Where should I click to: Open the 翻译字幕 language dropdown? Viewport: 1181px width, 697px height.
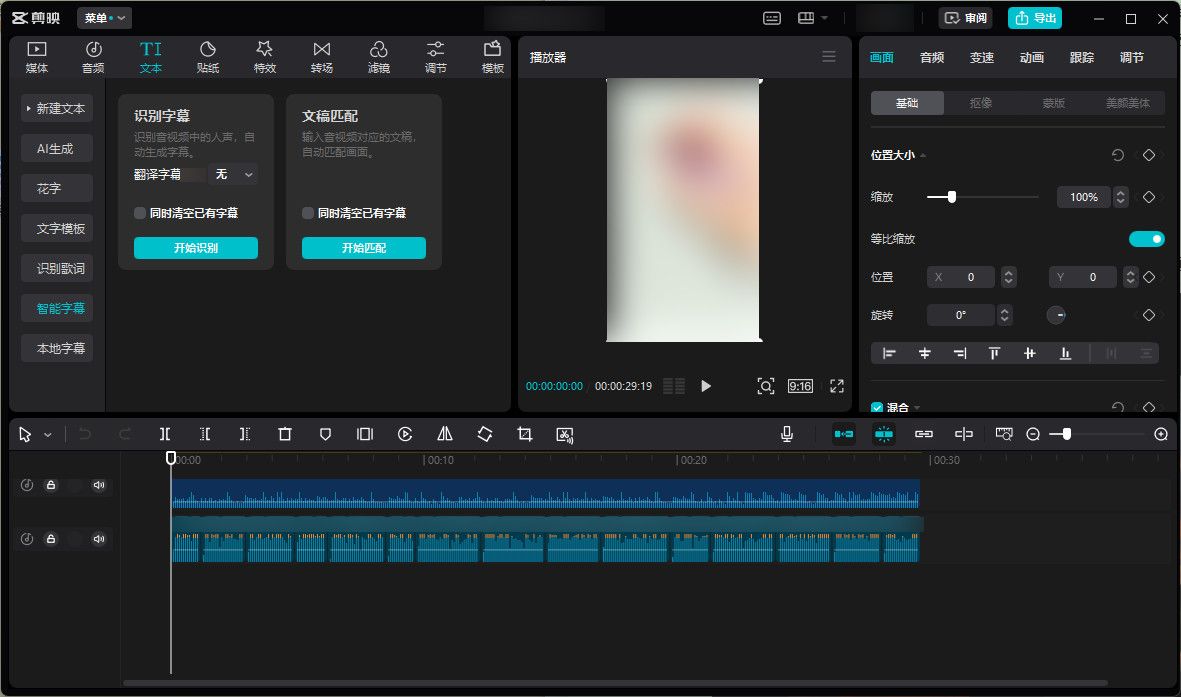pyautogui.click(x=233, y=174)
